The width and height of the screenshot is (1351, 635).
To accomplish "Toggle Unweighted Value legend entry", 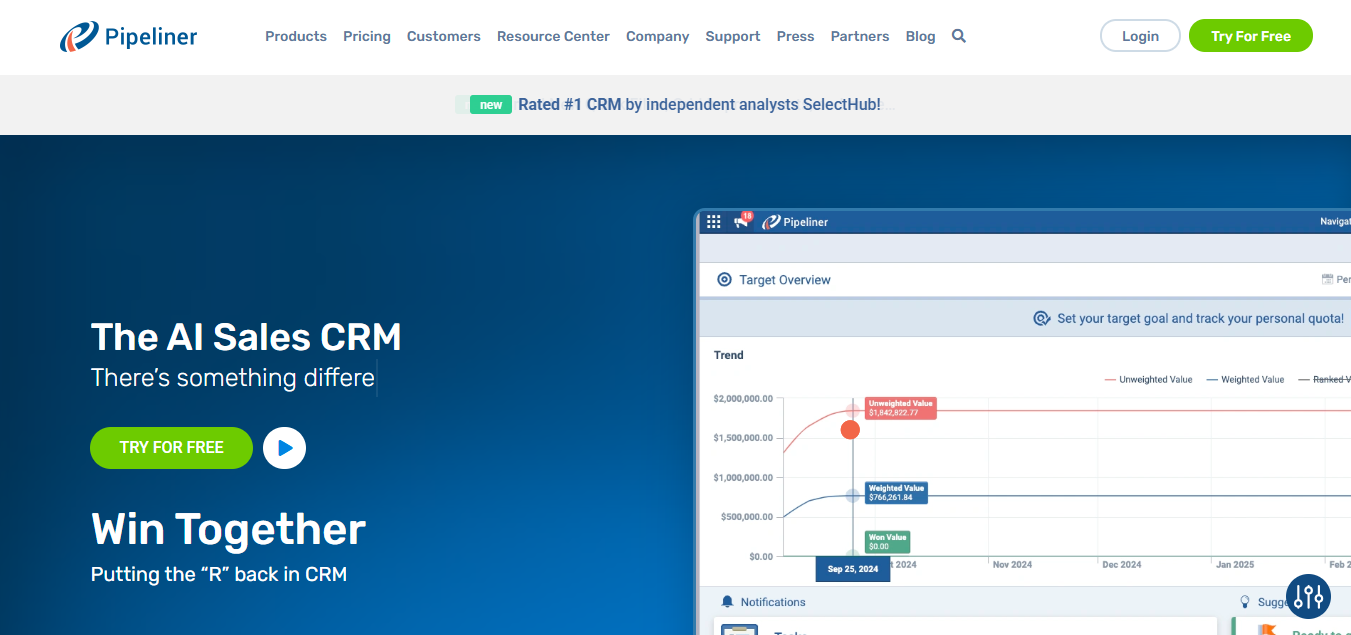I will click(x=1149, y=380).
